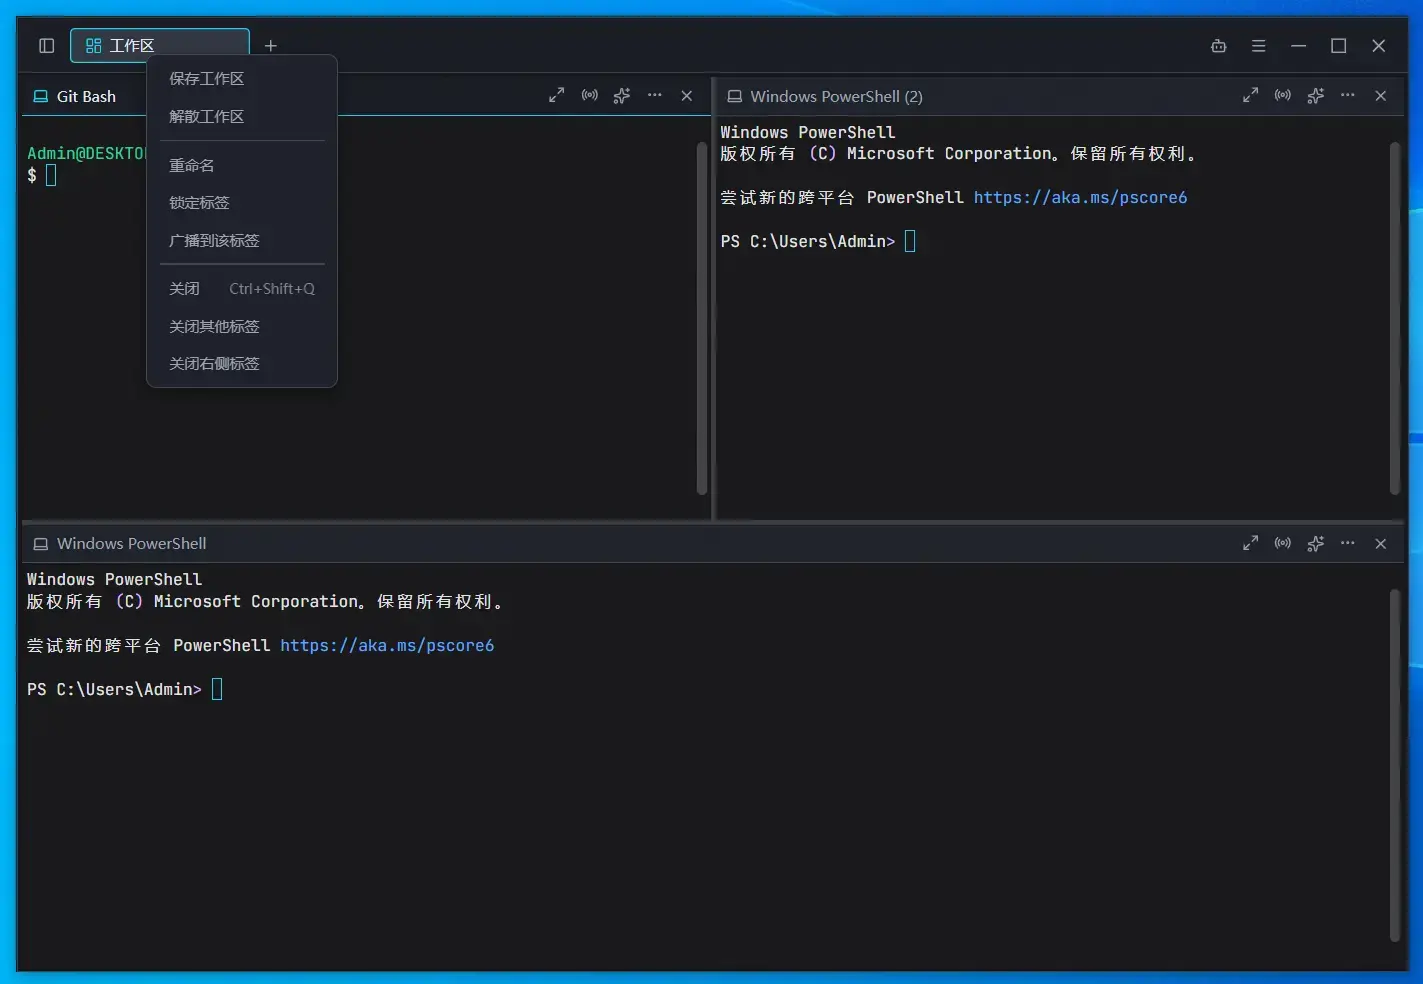Close the Windows PowerShell (2) pane
The height and width of the screenshot is (984, 1423).
click(1380, 96)
